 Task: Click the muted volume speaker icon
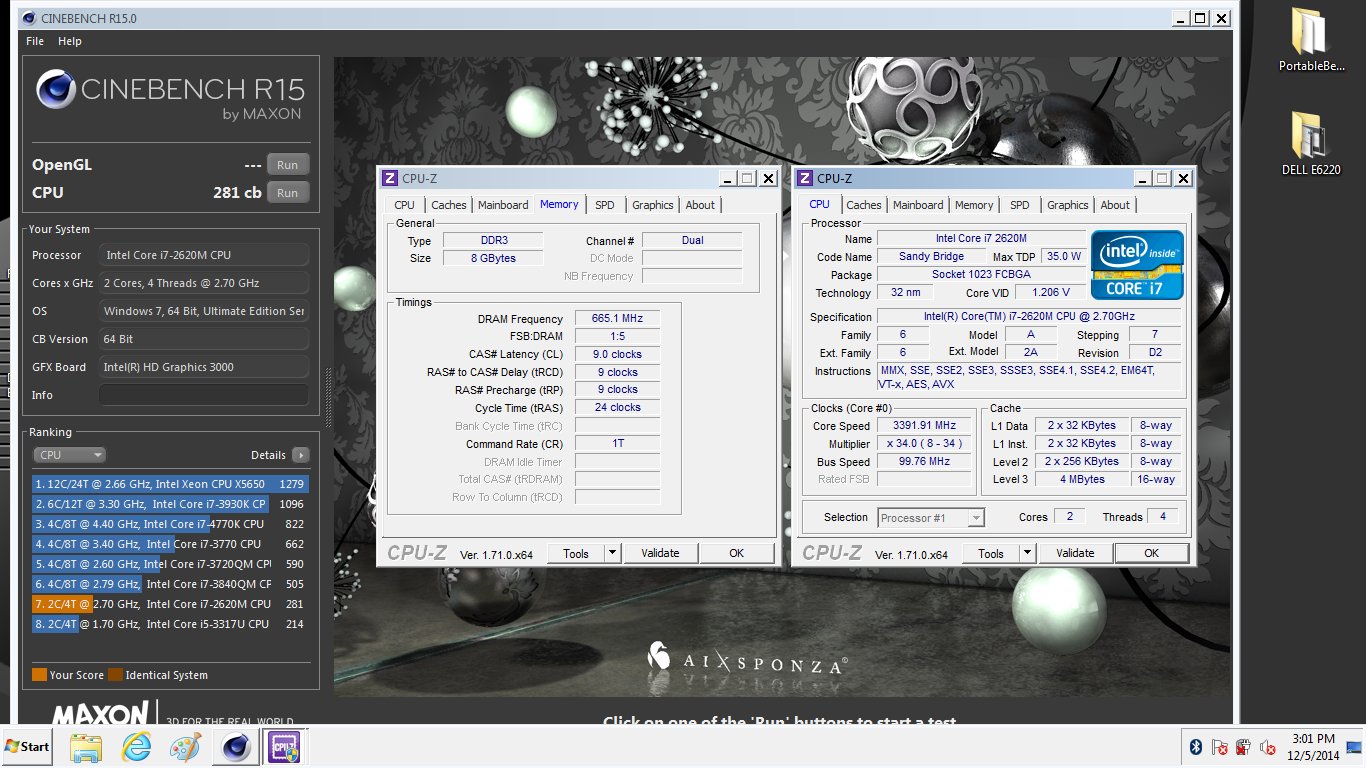(x=1268, y=747)
